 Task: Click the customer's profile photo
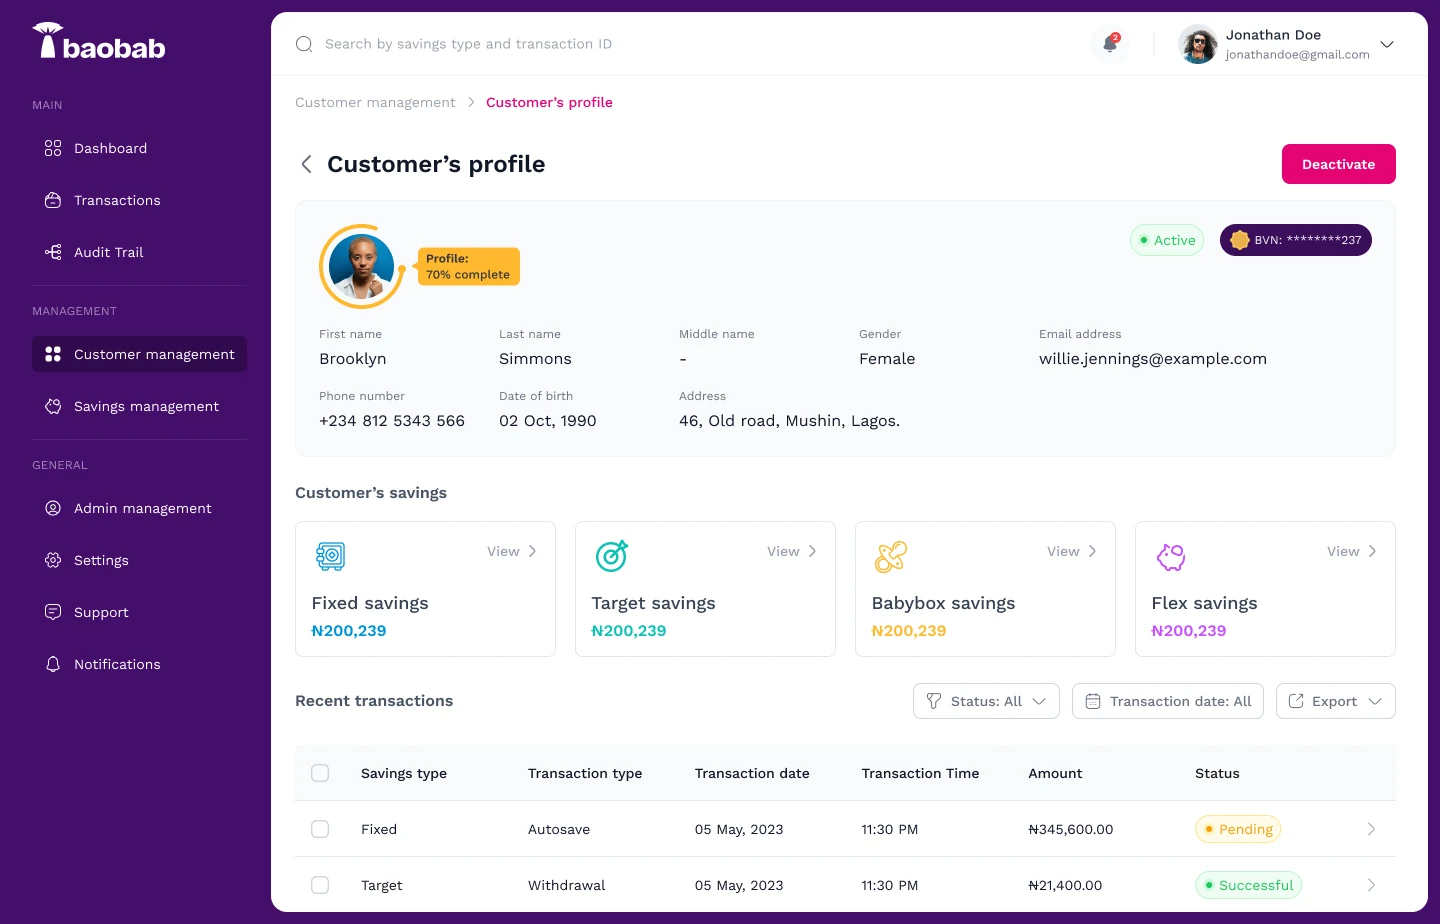pyautogui.click(x=362, y=266)
